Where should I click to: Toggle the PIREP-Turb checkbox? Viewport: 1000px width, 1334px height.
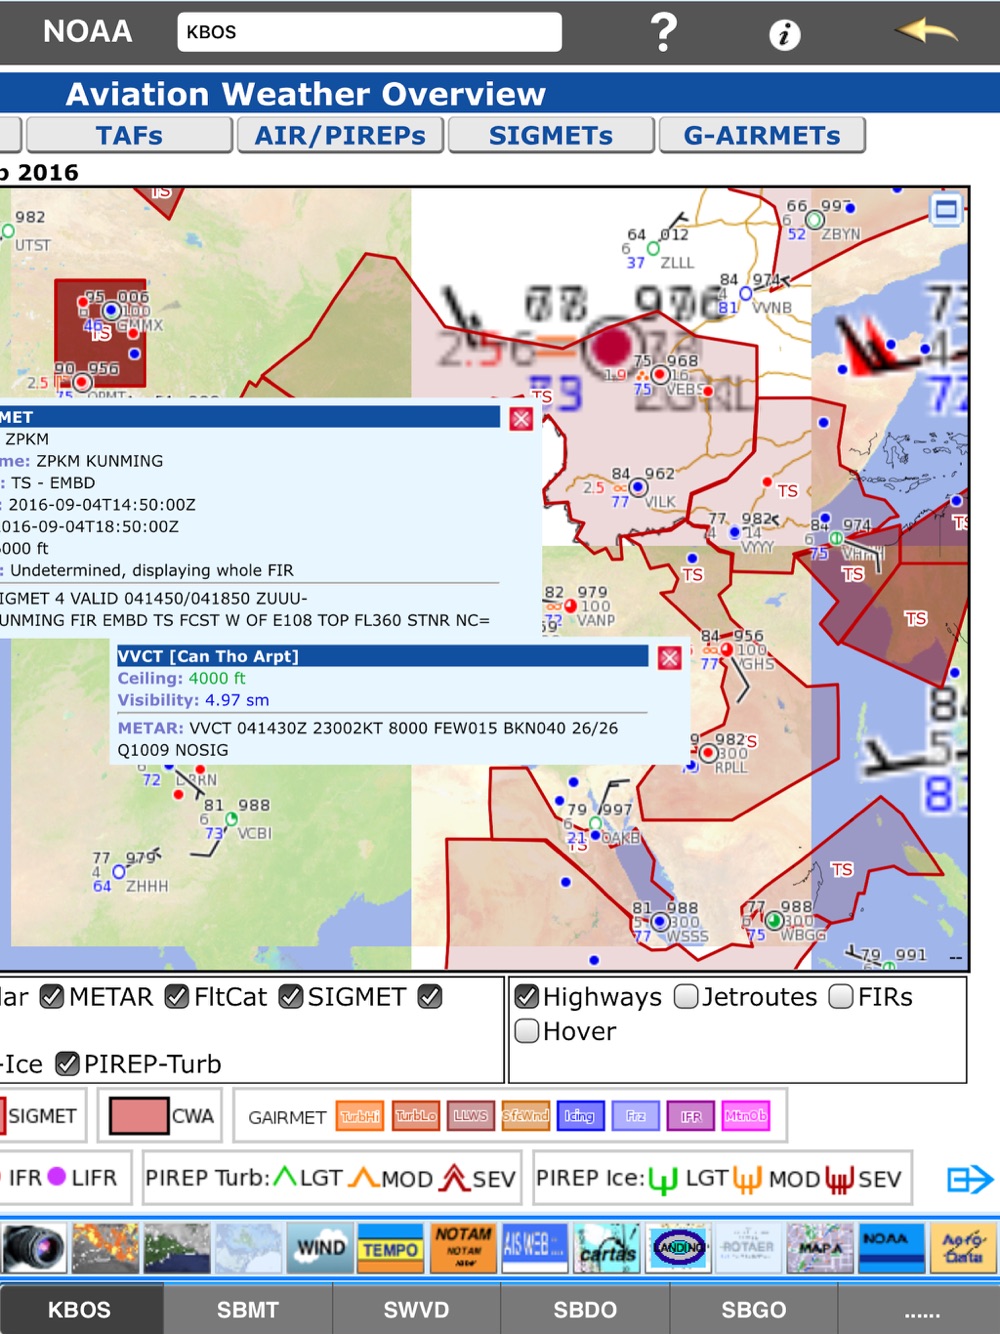tap(67, 1064)
